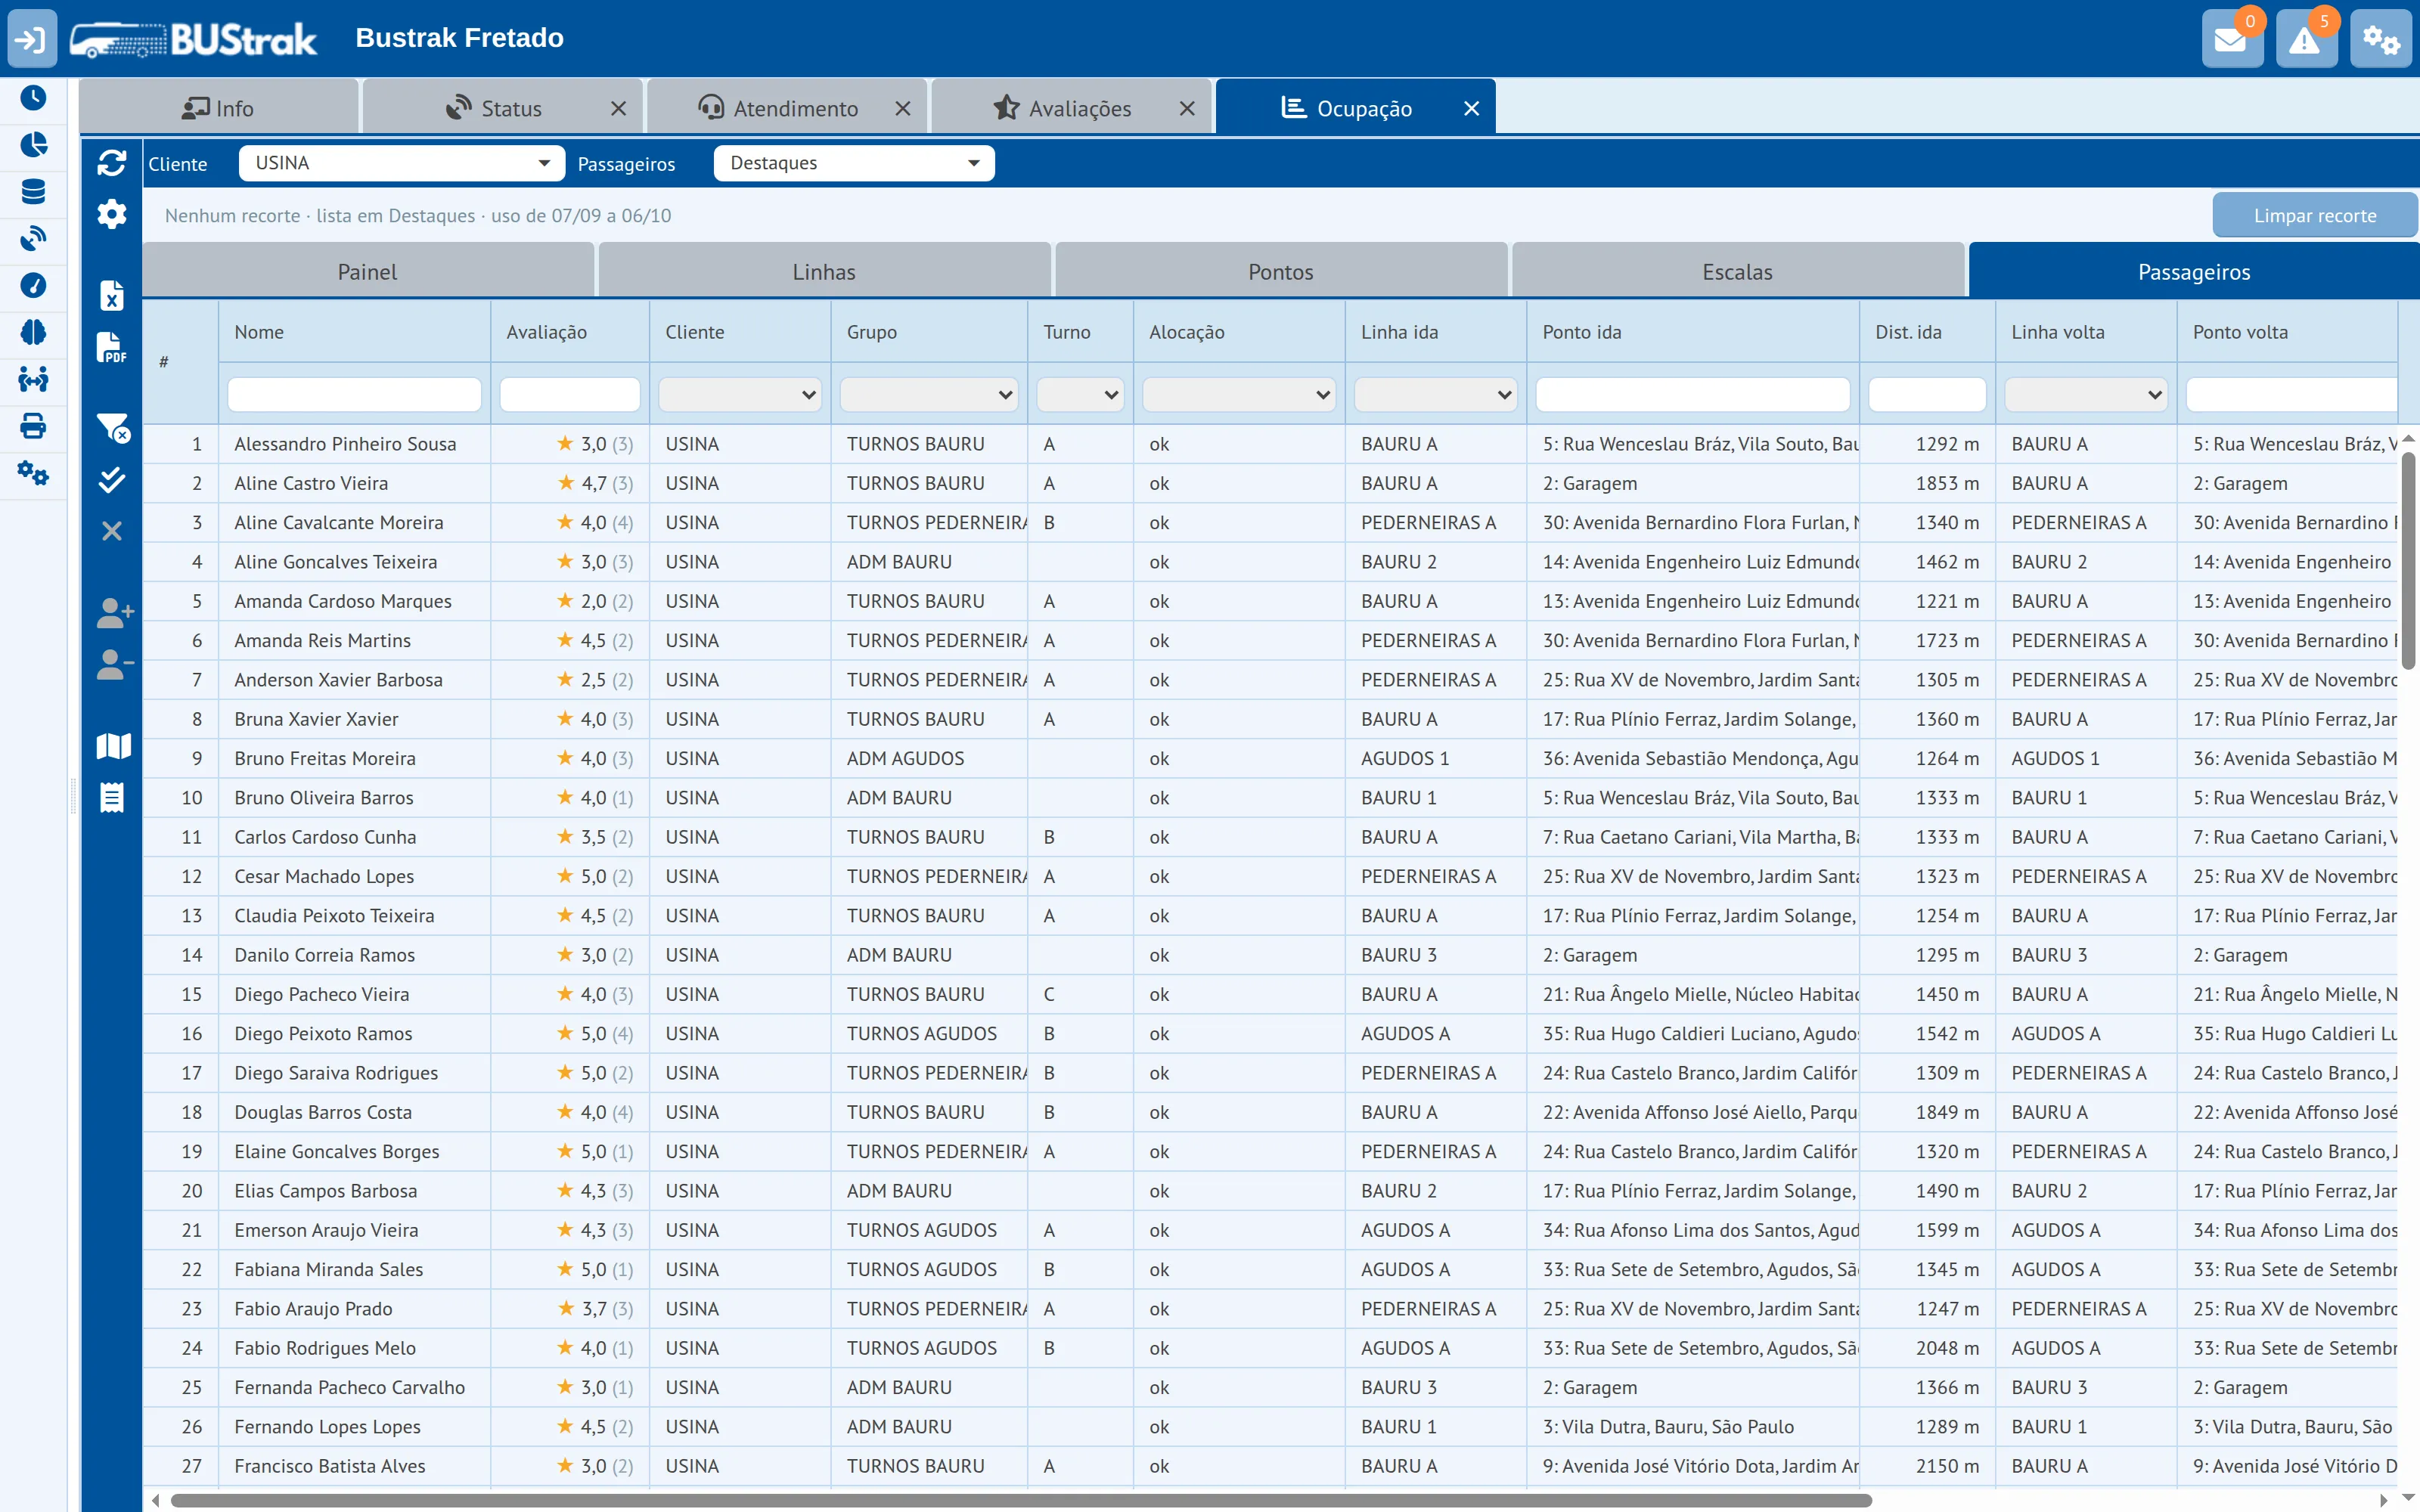Image resolution: width=2420 pixels, height=1512 pixels.
Task: Open the warning alerts icon with badge 5
Action: click(2306, 40)
